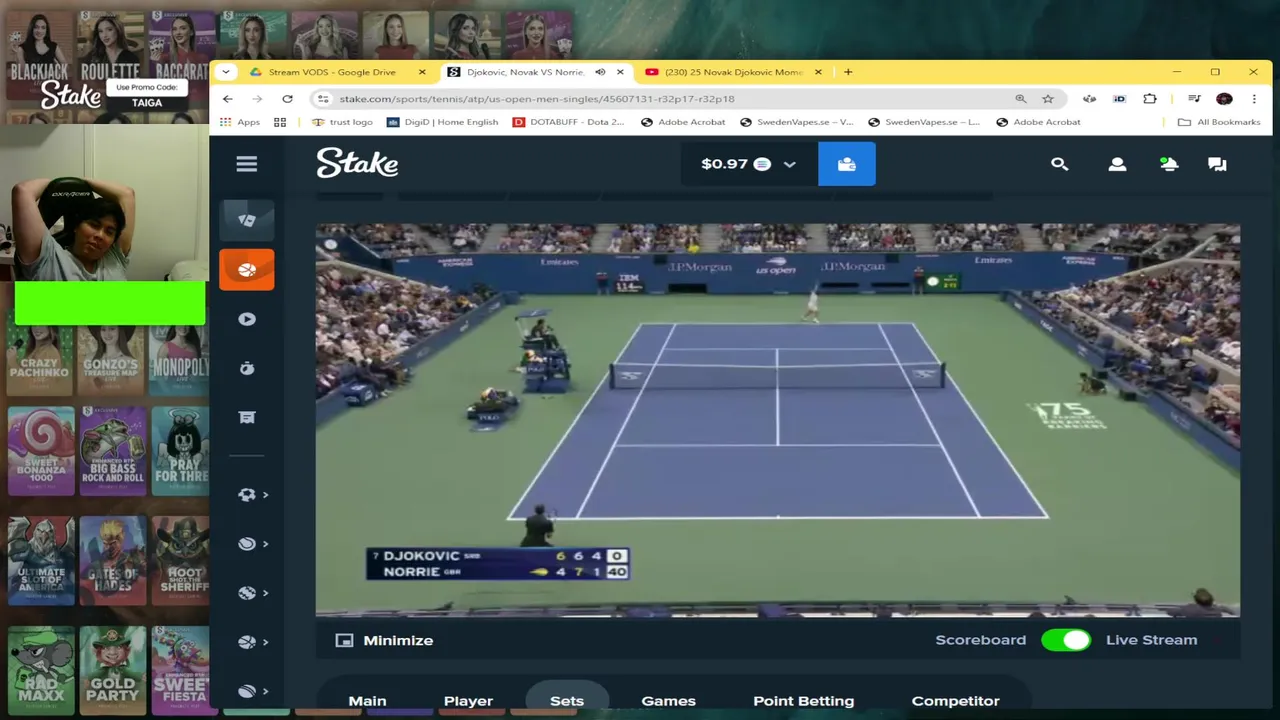The height and width of the screenshot is (720, 1280).
Task: Open the Casino section in the sidebar
Action: (247, 220)
